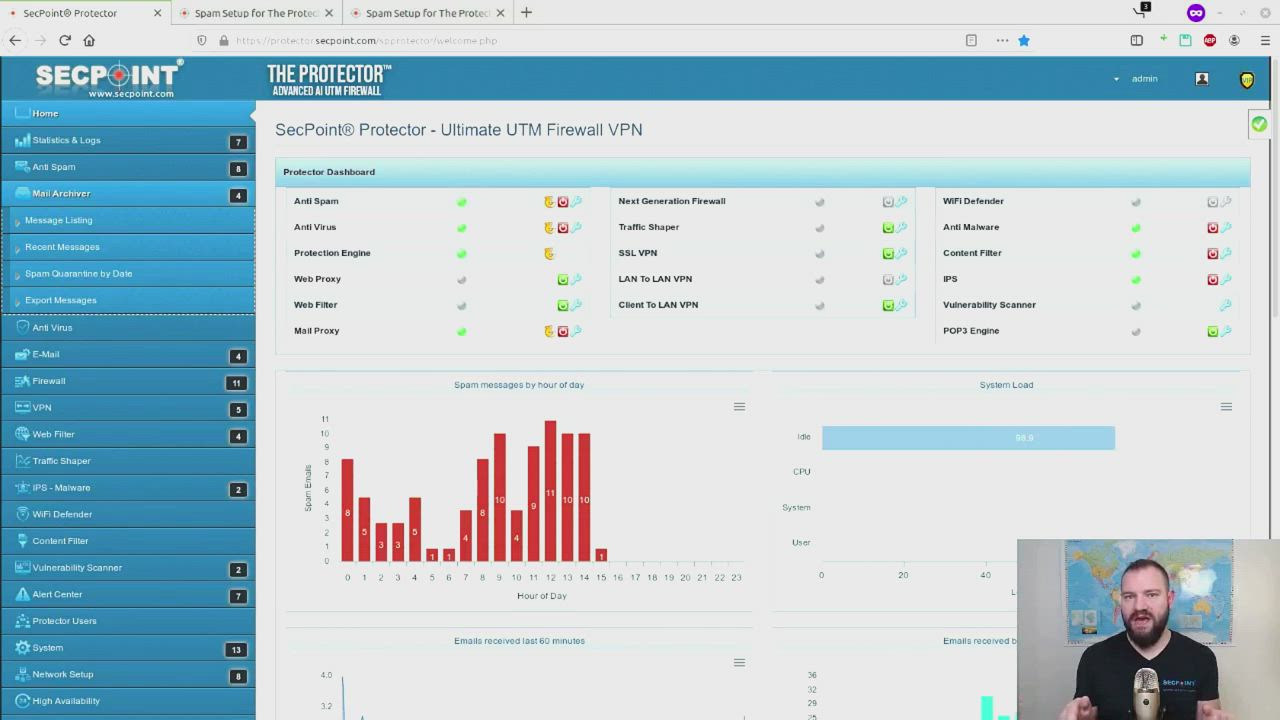Viewport: 1280px width, 720px height.
Task: Open the admin account dropdown arrow
Action: click(x=1116, y=79)
